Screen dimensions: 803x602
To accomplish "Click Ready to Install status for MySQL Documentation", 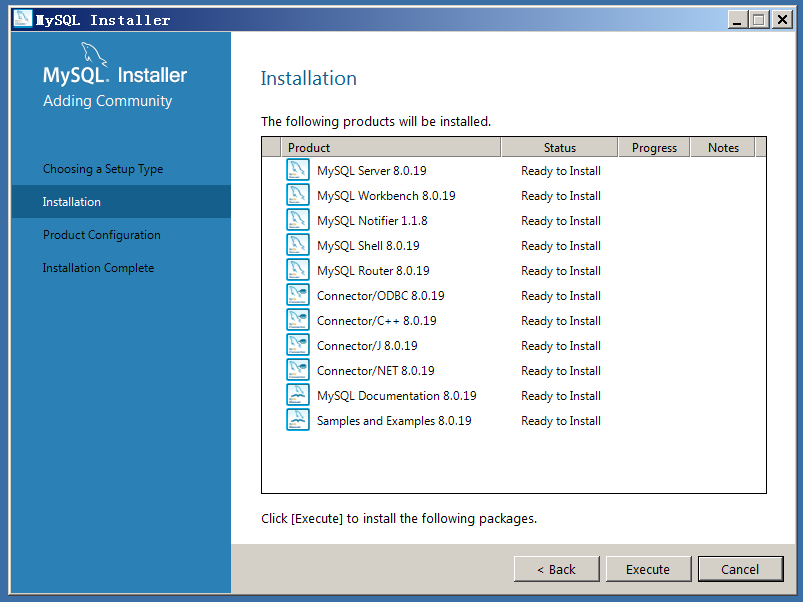I will pos(561,396).
